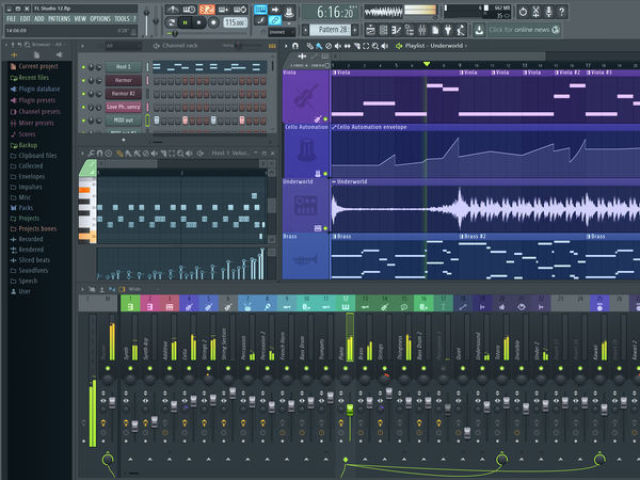The width and height of the screenshot is (640, 480).
Task: Open the piano roll options arrow menu
Action: [x=83, y=153]
